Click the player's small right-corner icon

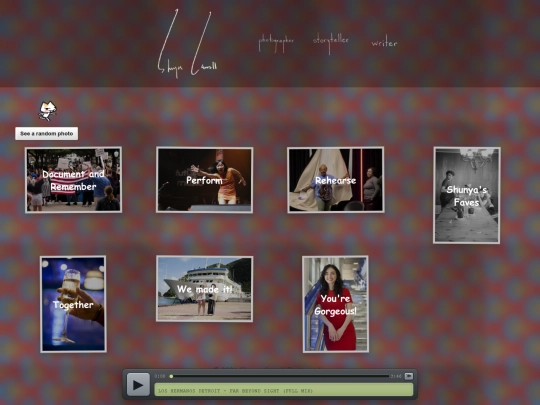point(409,376)
